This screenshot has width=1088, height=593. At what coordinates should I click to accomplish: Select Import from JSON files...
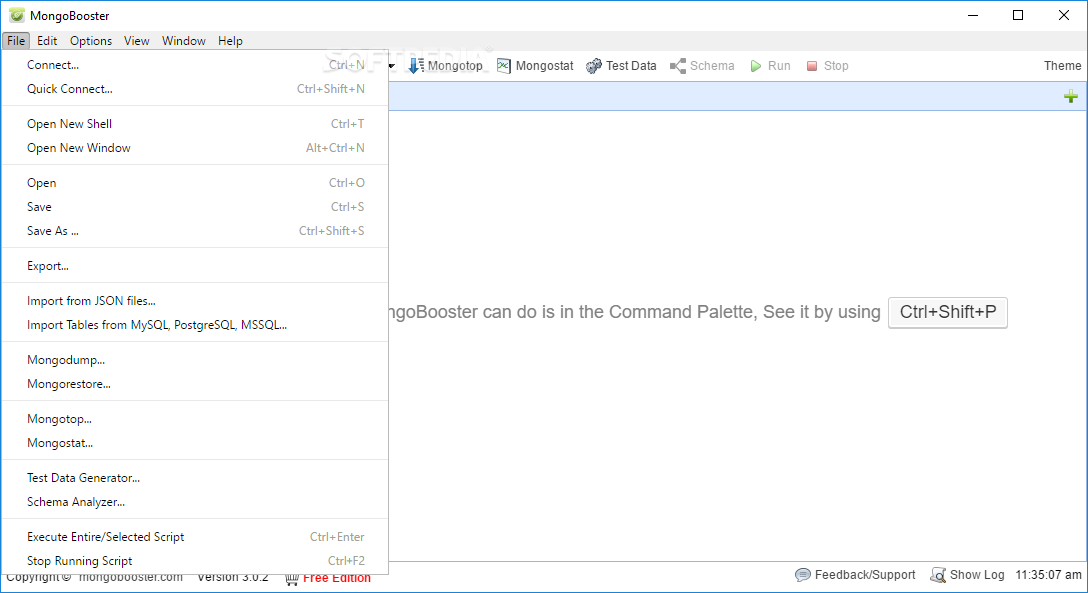pyautogui.click(x=195, y=301)
